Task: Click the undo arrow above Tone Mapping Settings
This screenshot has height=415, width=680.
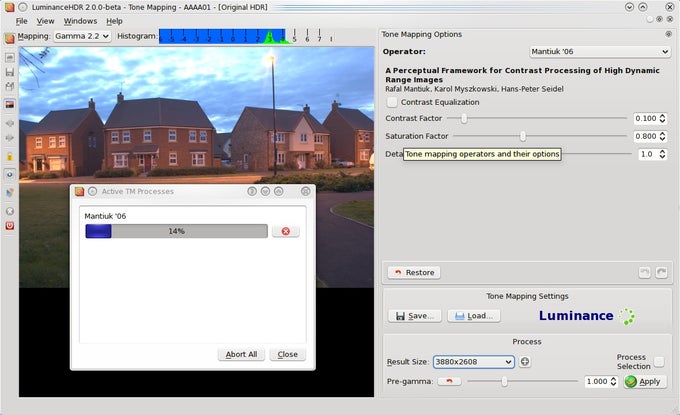Action: coord(644,272)
